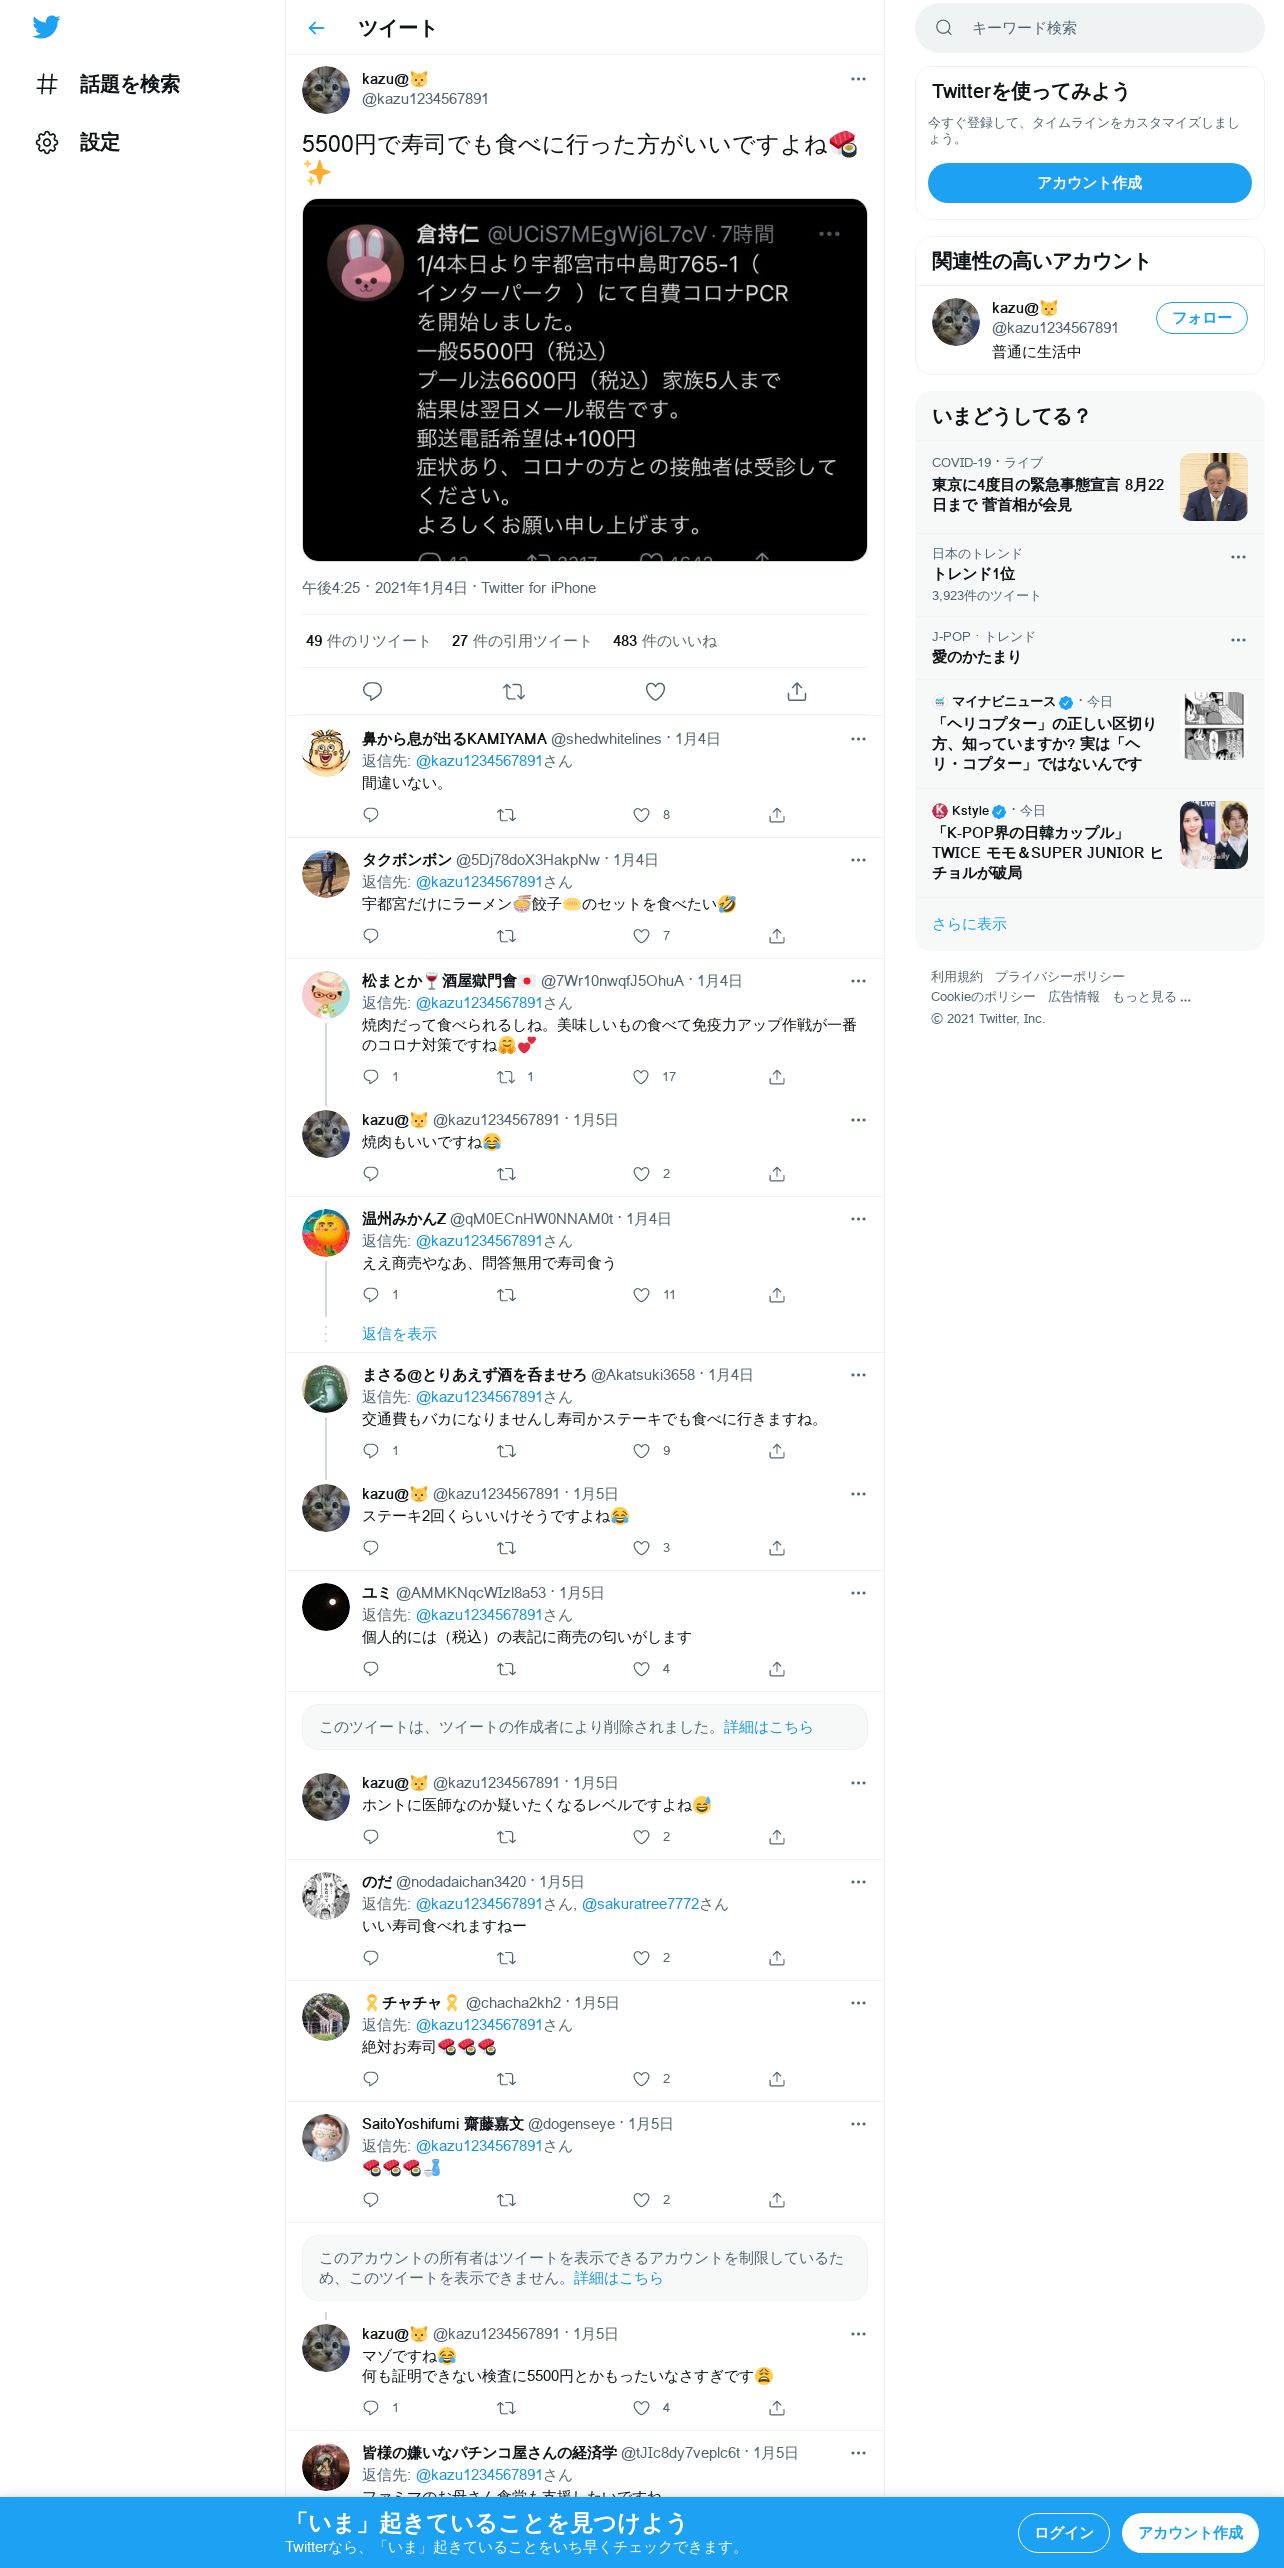Go back with the arrow next to ツイート

pos(316,28)
